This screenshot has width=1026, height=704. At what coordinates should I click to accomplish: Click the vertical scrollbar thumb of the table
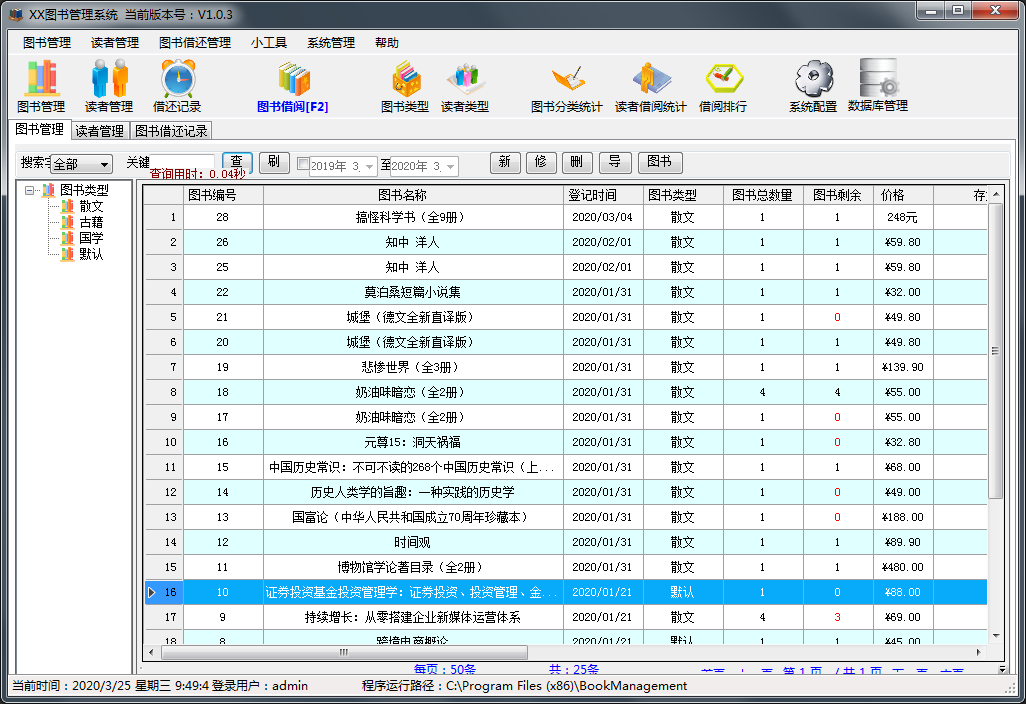(x=995, y=351)
